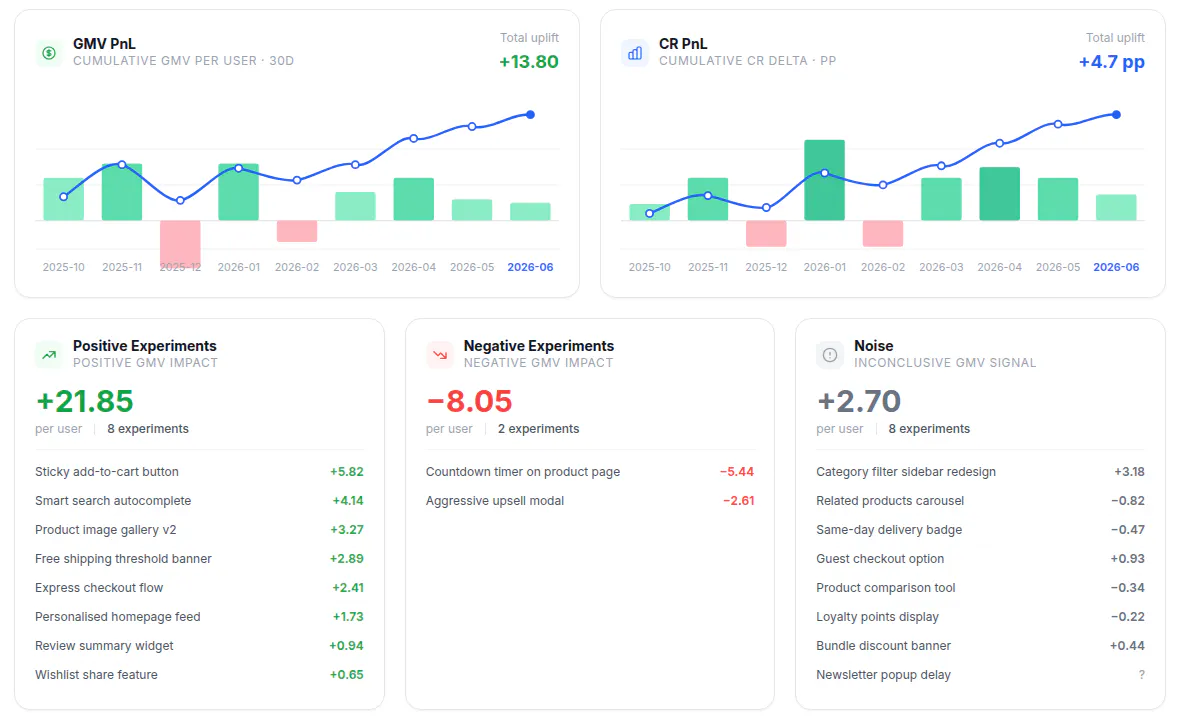The image size is (1184, 723).
Task: Click the Noise info circle icon
Action: pyautogui.click(x=830, y=354)
